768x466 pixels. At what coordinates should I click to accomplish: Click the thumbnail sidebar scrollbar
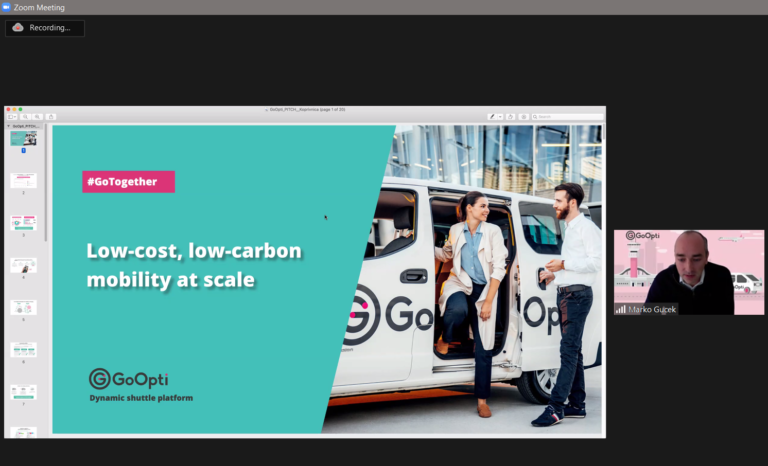46,182
